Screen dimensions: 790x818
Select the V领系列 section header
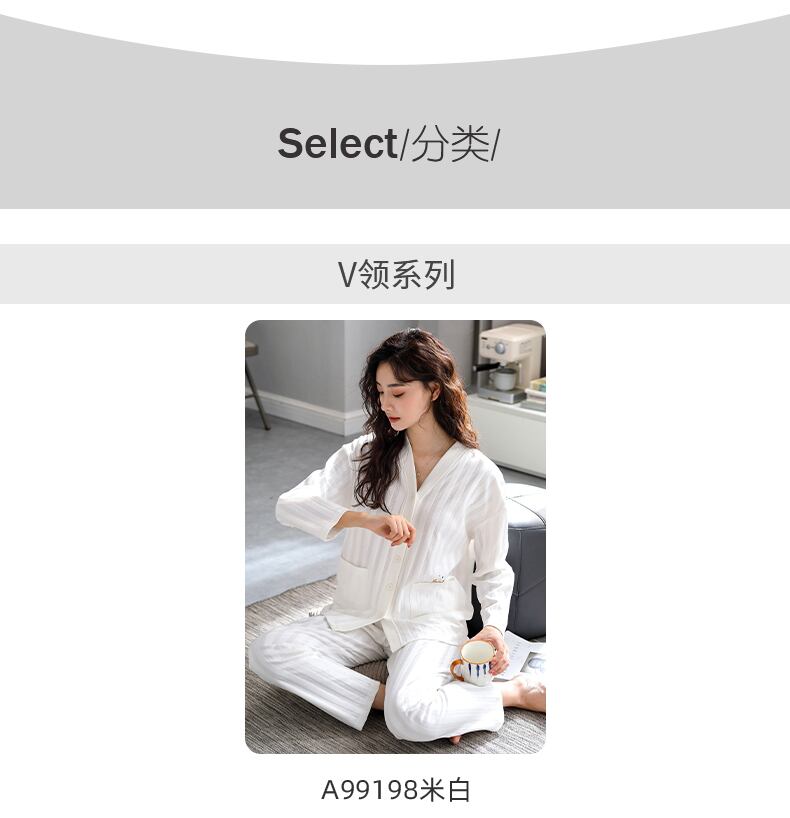point(395,274)
